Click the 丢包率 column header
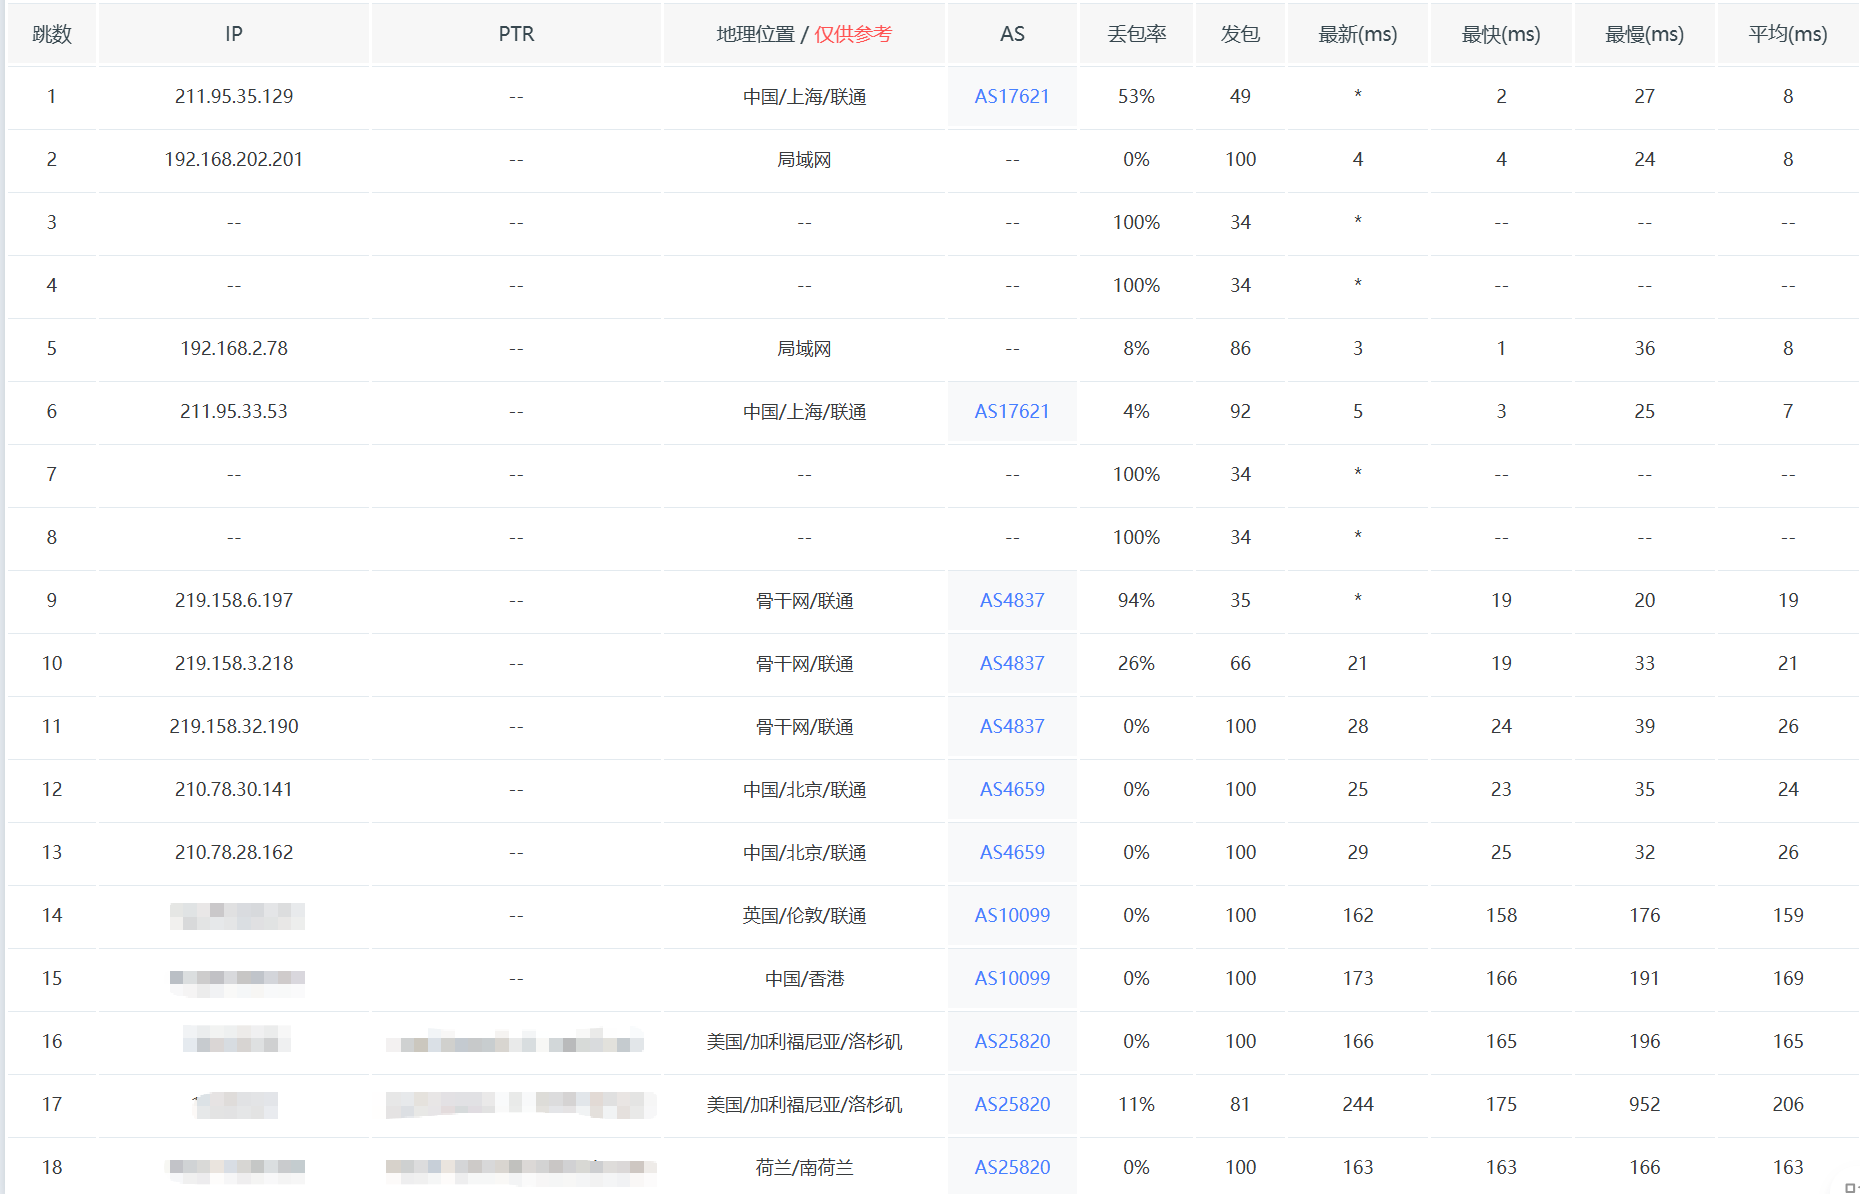 [1137, 34]
